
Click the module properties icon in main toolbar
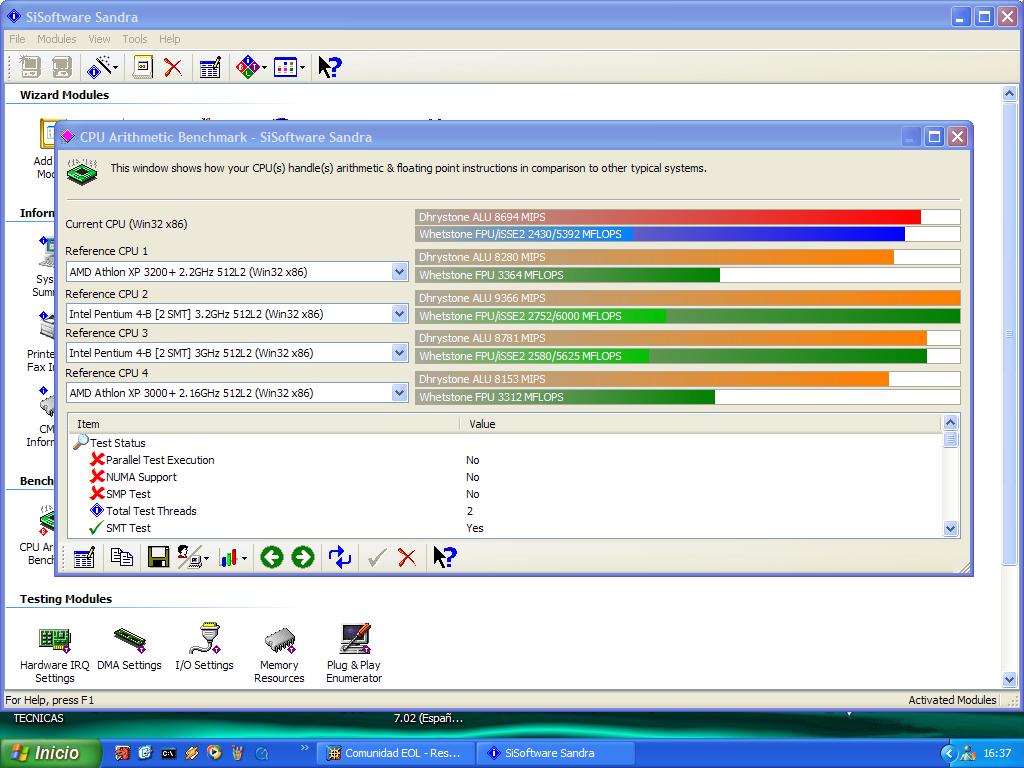tap(142, 67)
